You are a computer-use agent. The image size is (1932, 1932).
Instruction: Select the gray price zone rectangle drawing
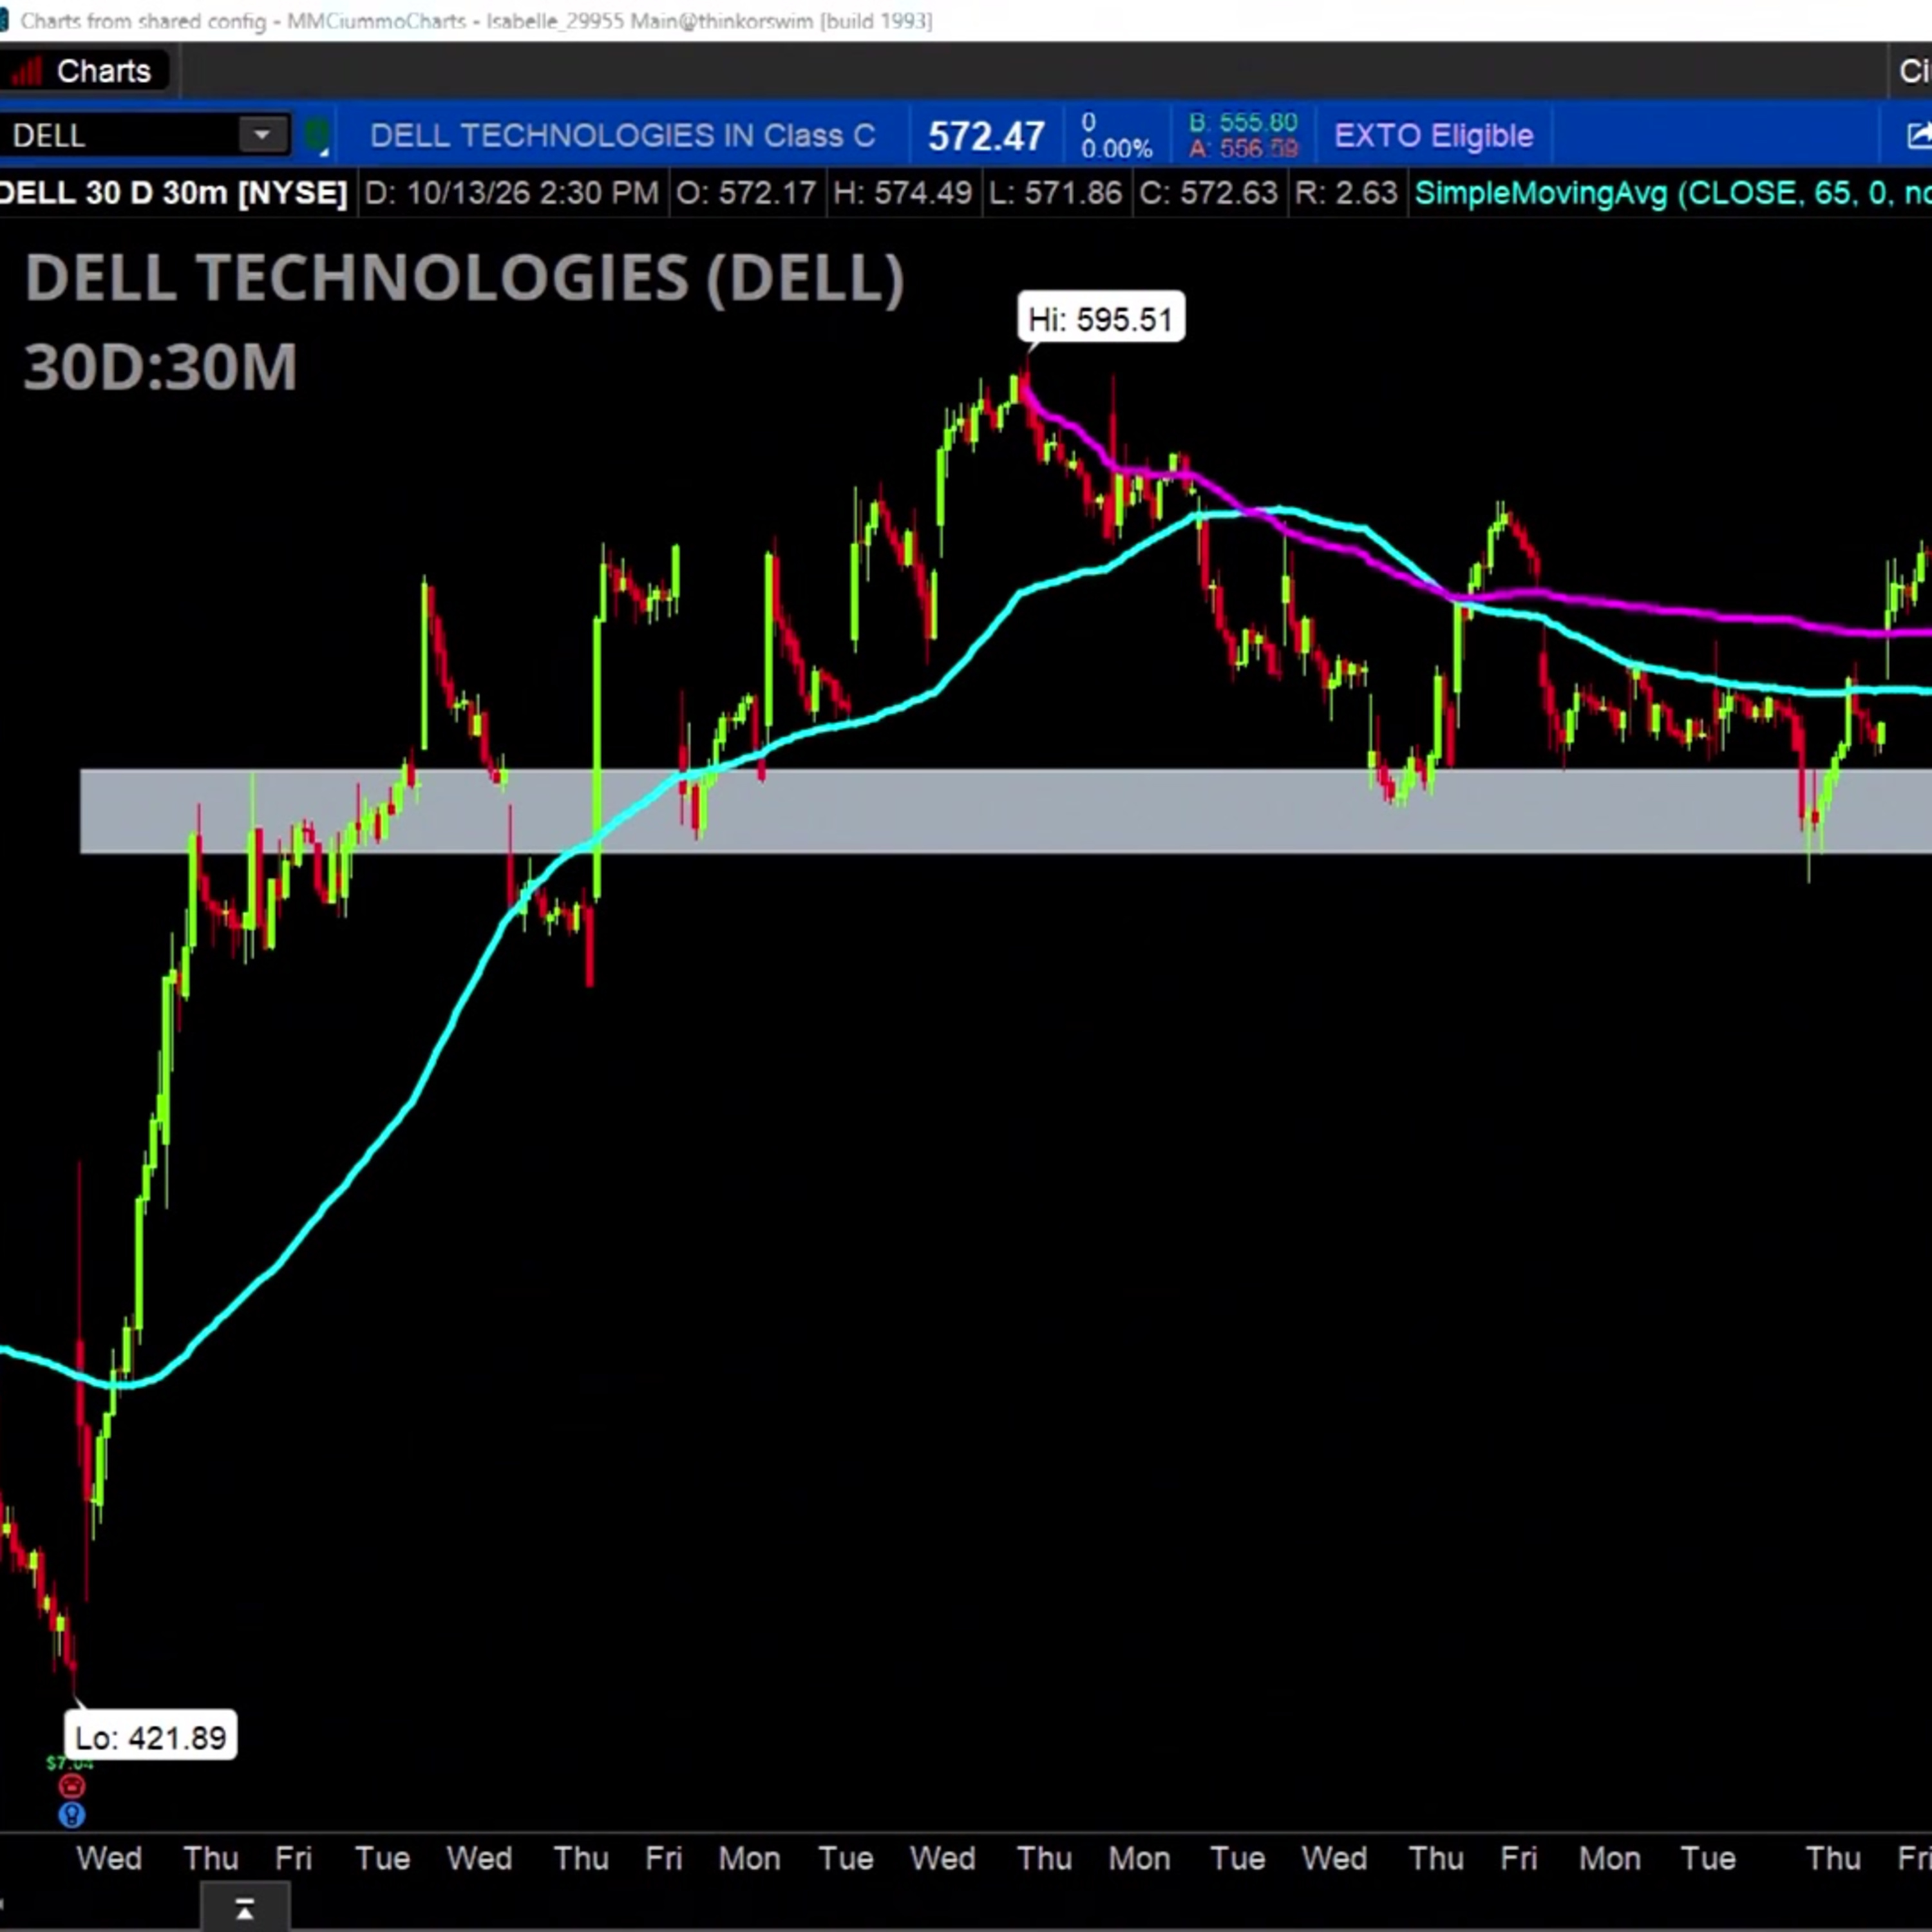click(1005, 811)
